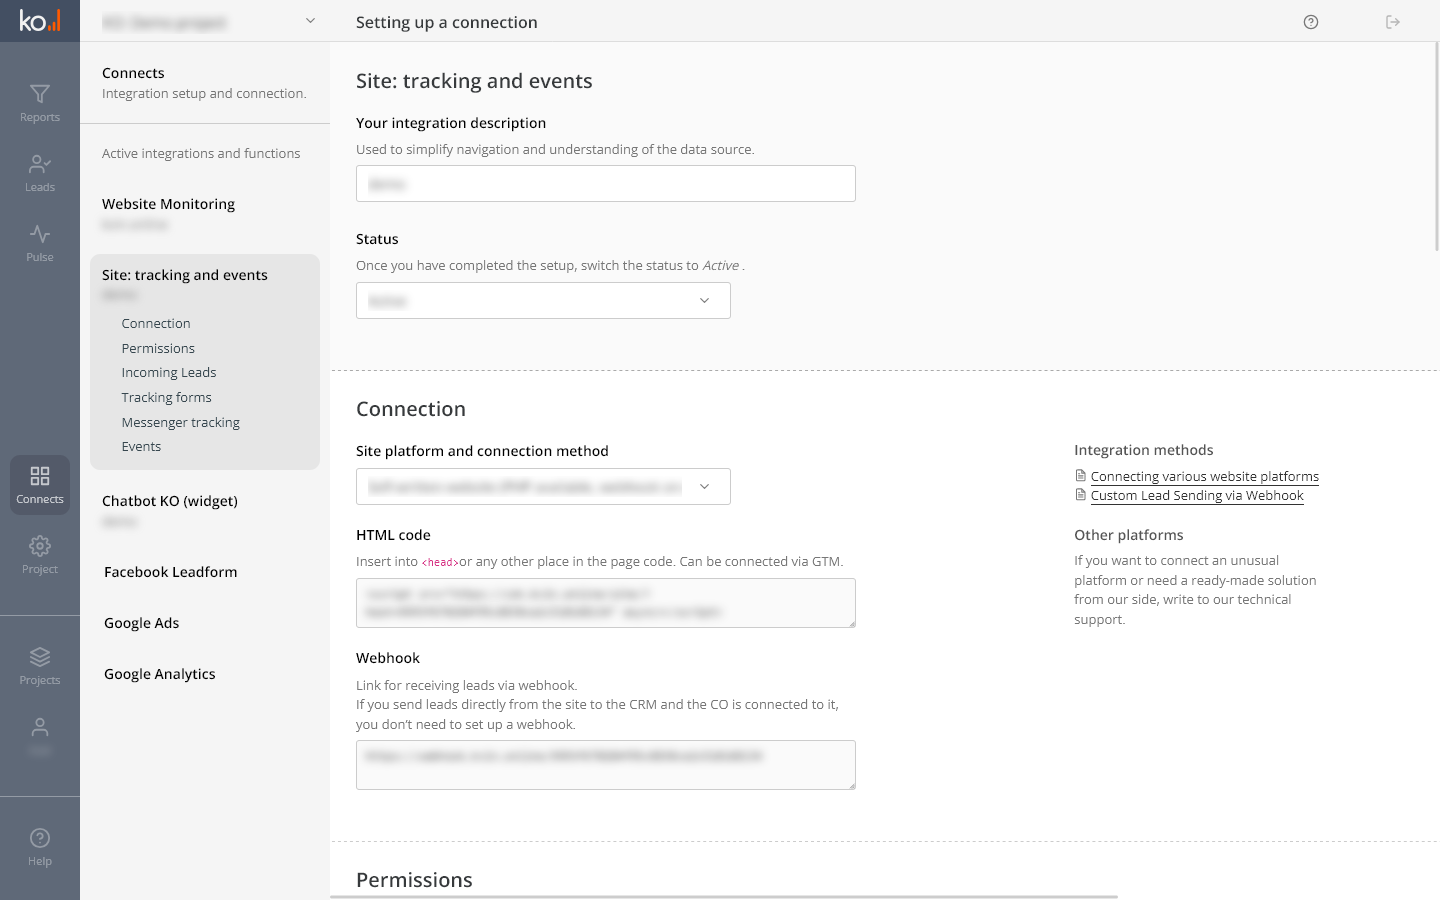Click the HTML code text area
Screen dimensions: 1440x900
pos(606,603)
